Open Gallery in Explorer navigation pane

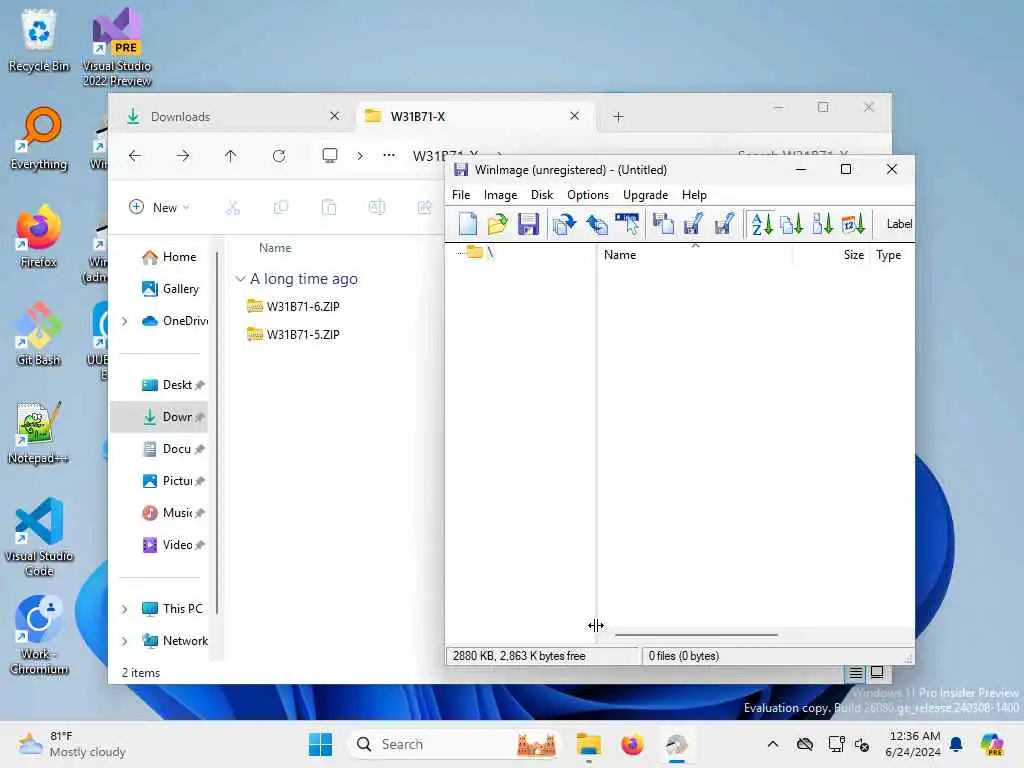170,289
